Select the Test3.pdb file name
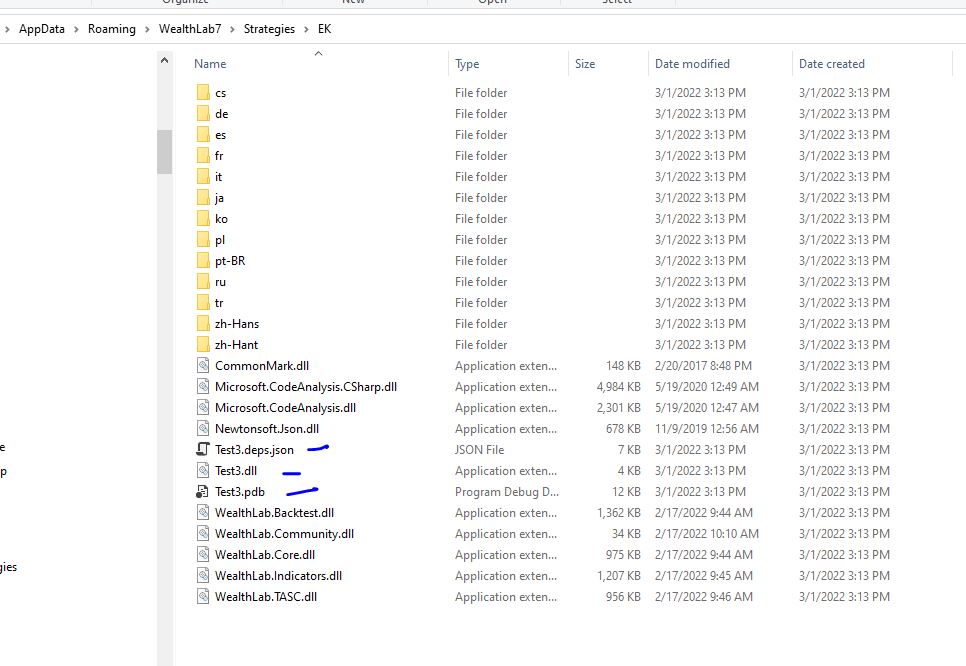The width and height of the screenshot is (966, 666). 240,492
